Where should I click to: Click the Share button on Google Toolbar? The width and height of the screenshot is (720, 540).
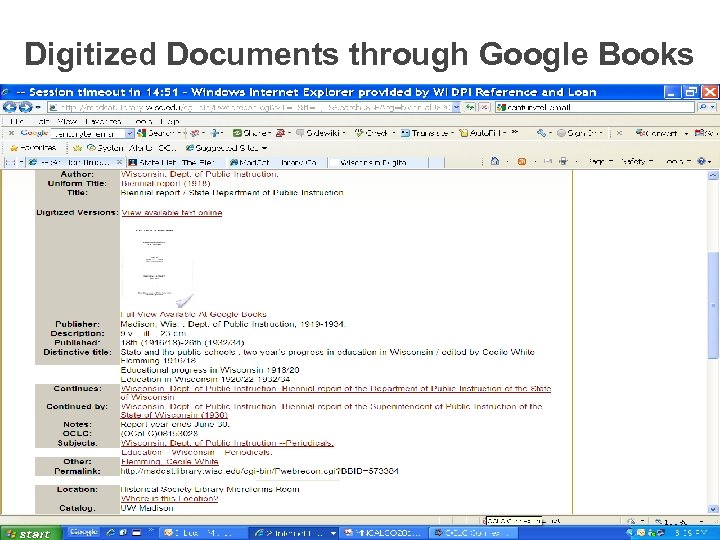pos(253,133)
